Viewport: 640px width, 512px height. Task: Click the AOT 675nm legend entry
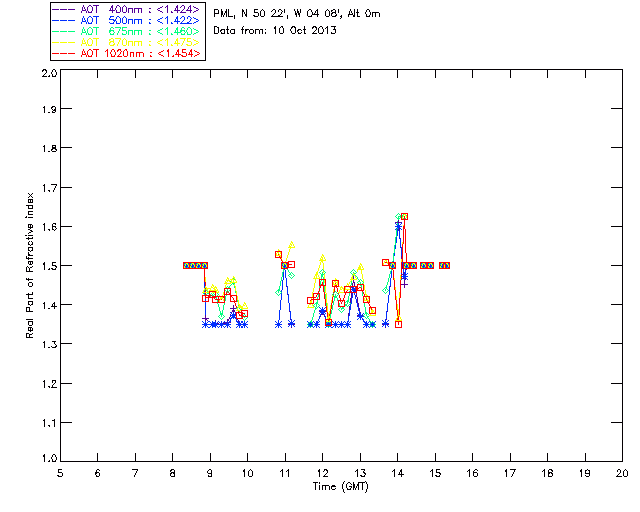coord(127,31)
